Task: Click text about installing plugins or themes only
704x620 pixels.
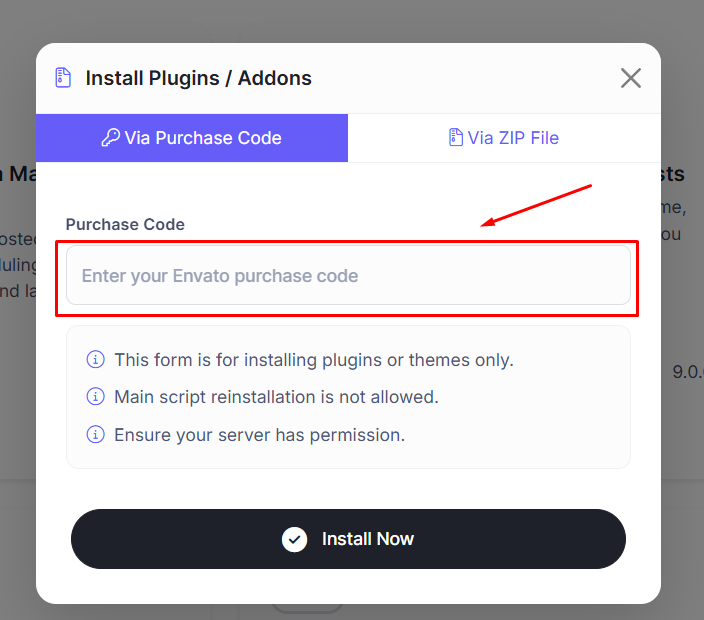Action: [x=314, y=360]
